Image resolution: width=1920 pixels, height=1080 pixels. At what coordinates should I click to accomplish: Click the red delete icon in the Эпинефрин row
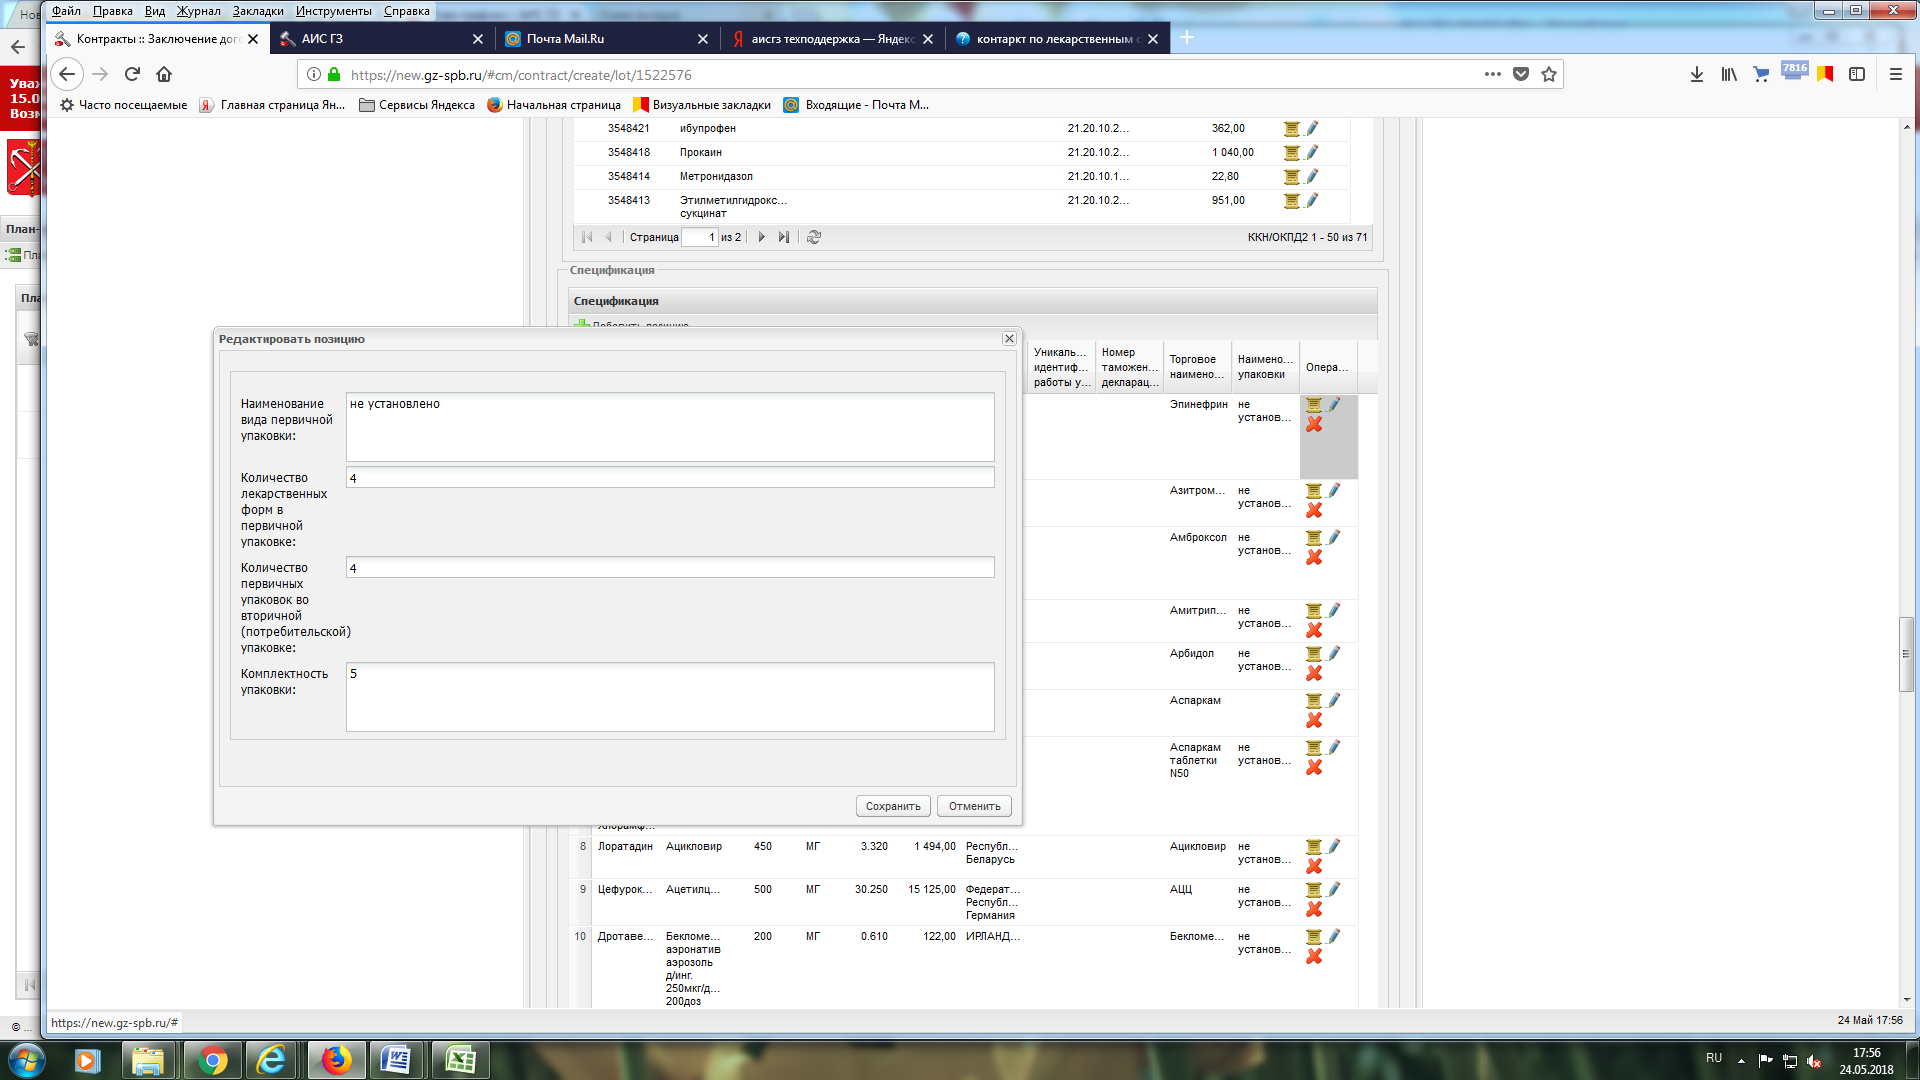click(1314, 425)
